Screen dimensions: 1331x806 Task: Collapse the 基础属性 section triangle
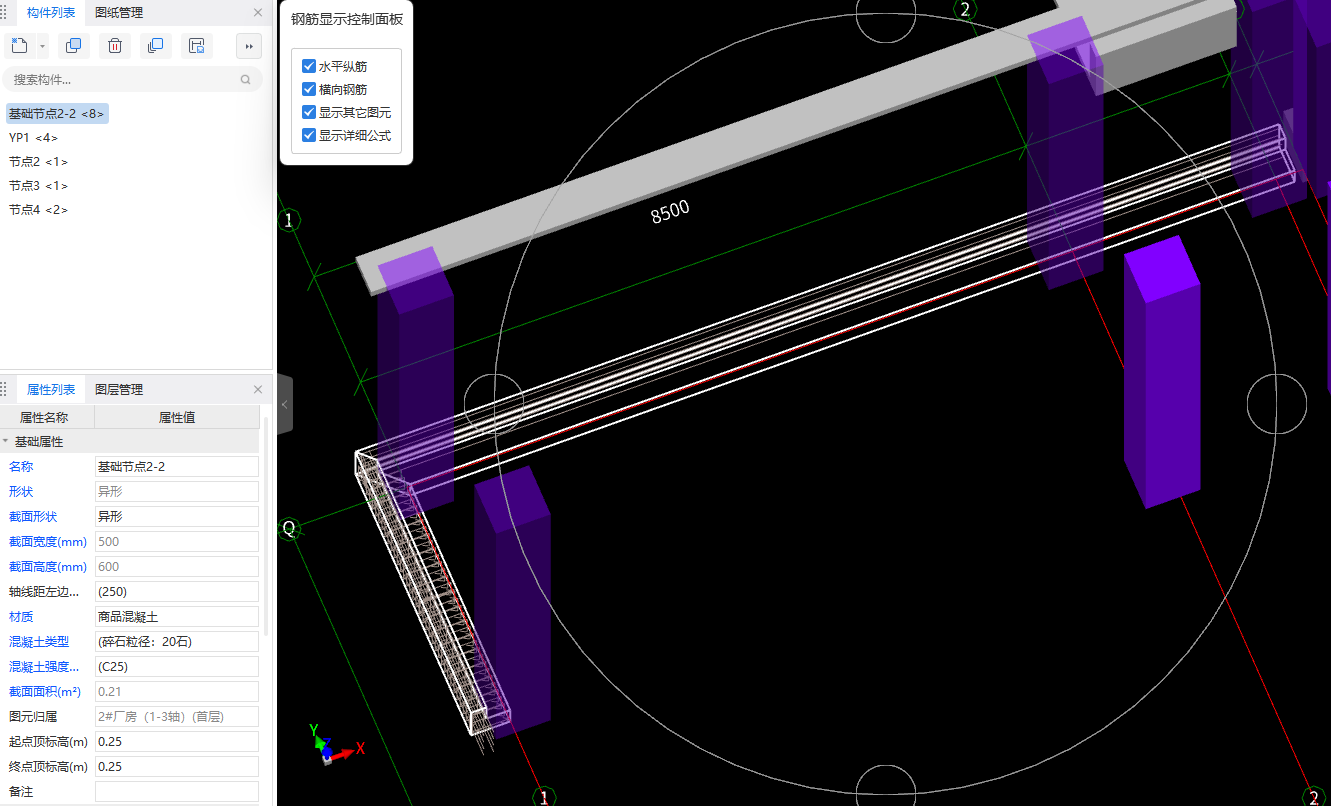(x=6, y=441)
